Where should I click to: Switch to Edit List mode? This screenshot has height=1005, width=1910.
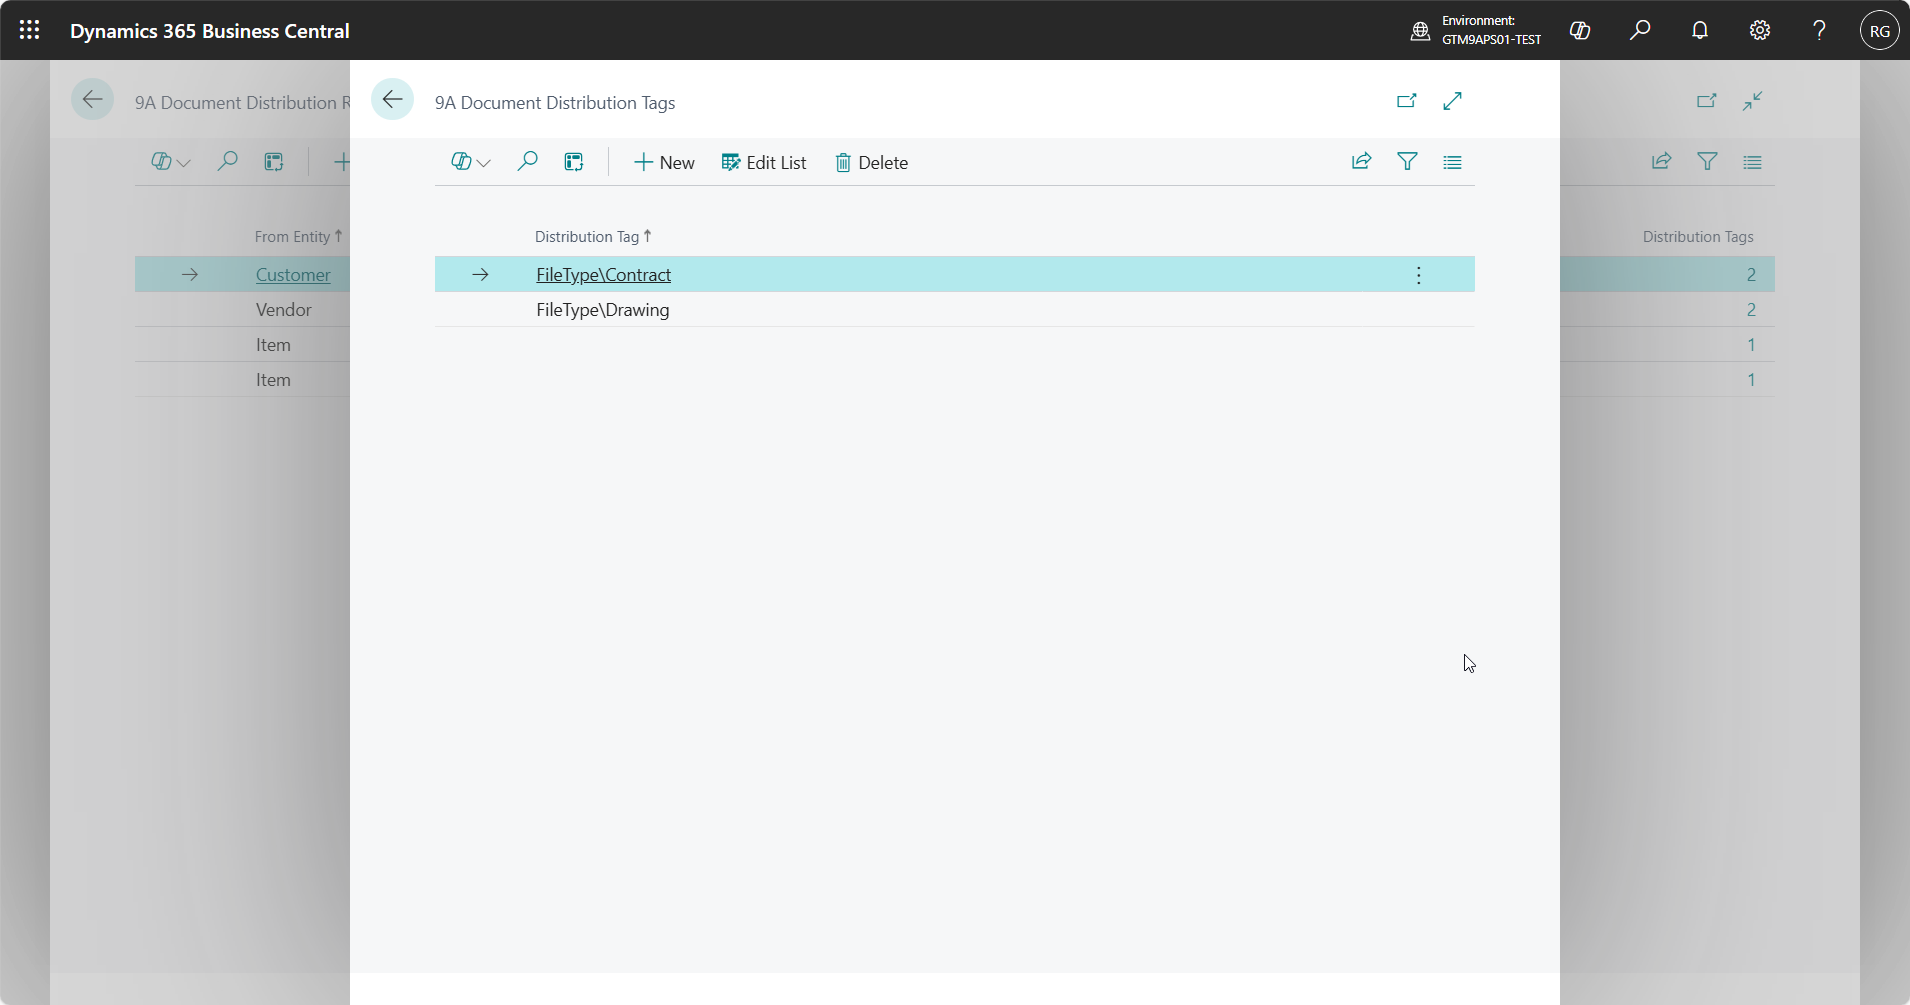click(x=764, y=163)
